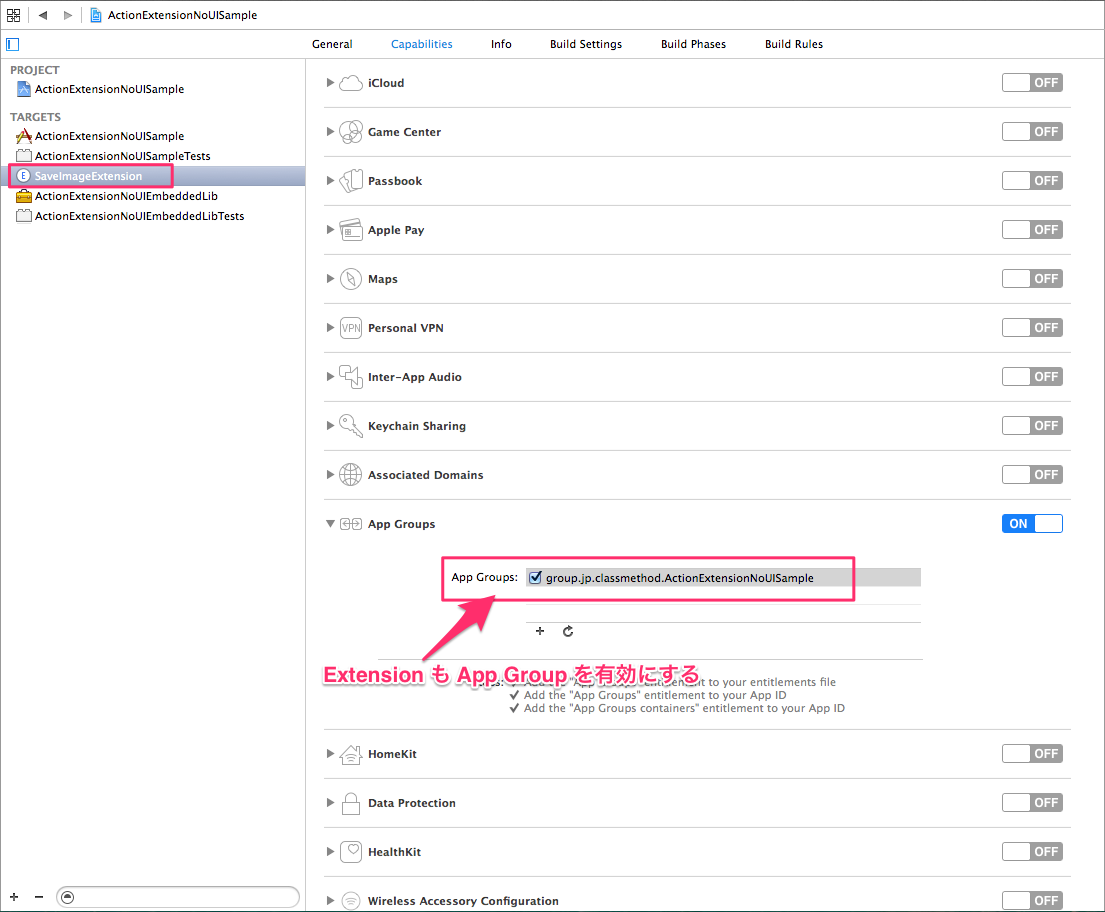1105x912 pixels.
Task: Expand the Maps section
Action: coord(330,279)
